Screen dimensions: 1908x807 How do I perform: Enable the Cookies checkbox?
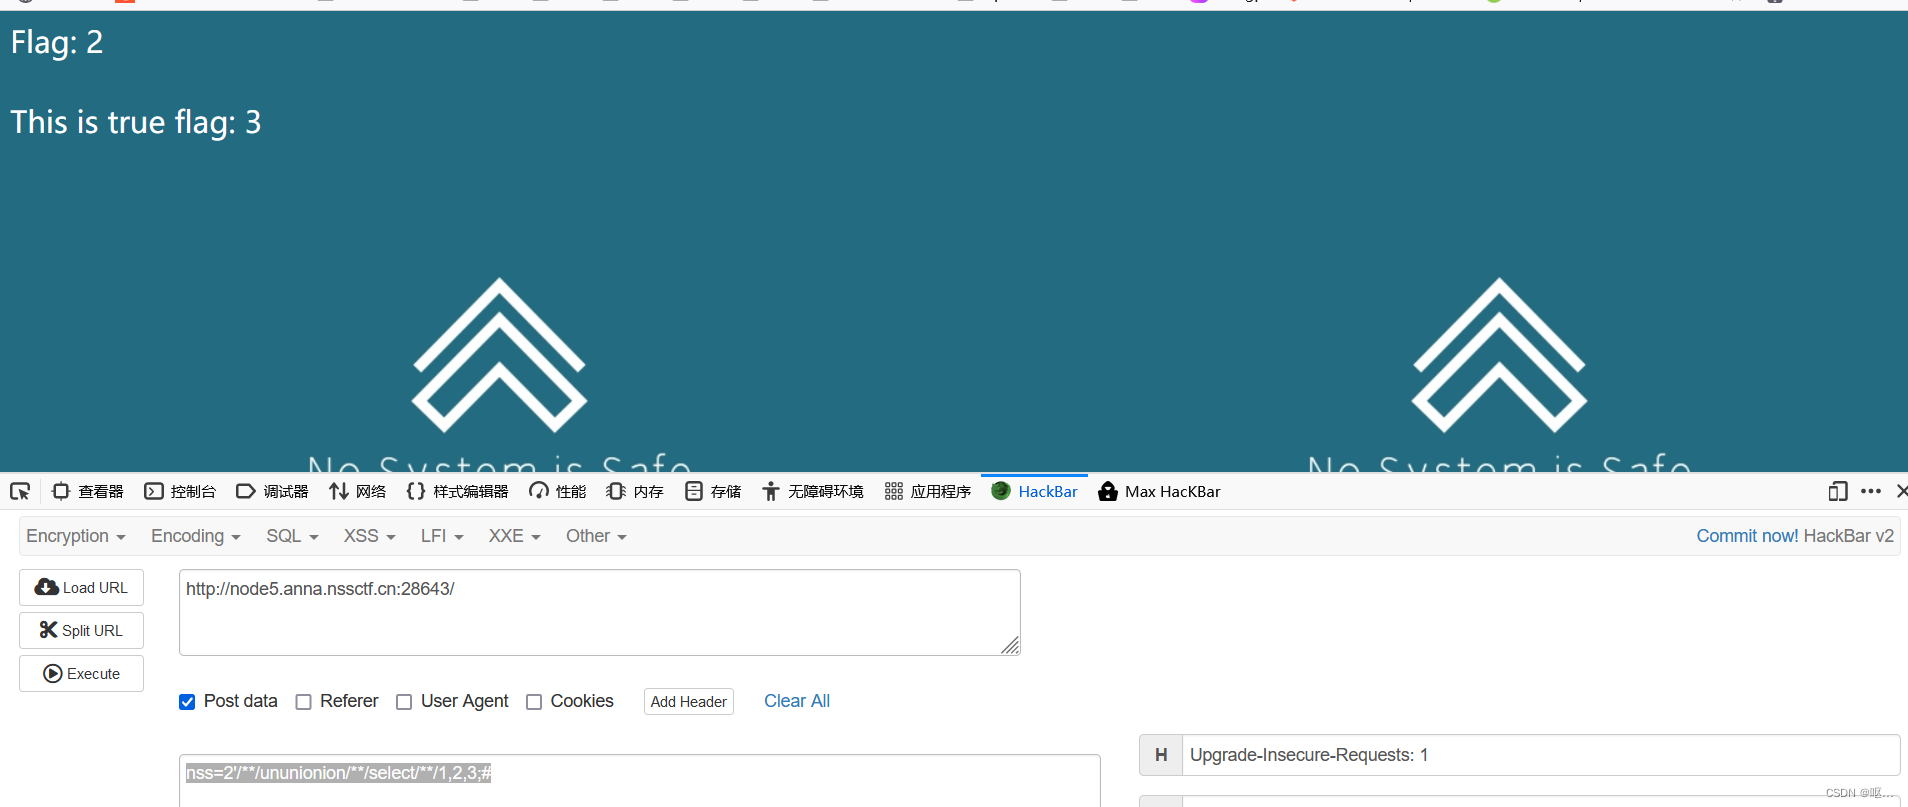534,702
